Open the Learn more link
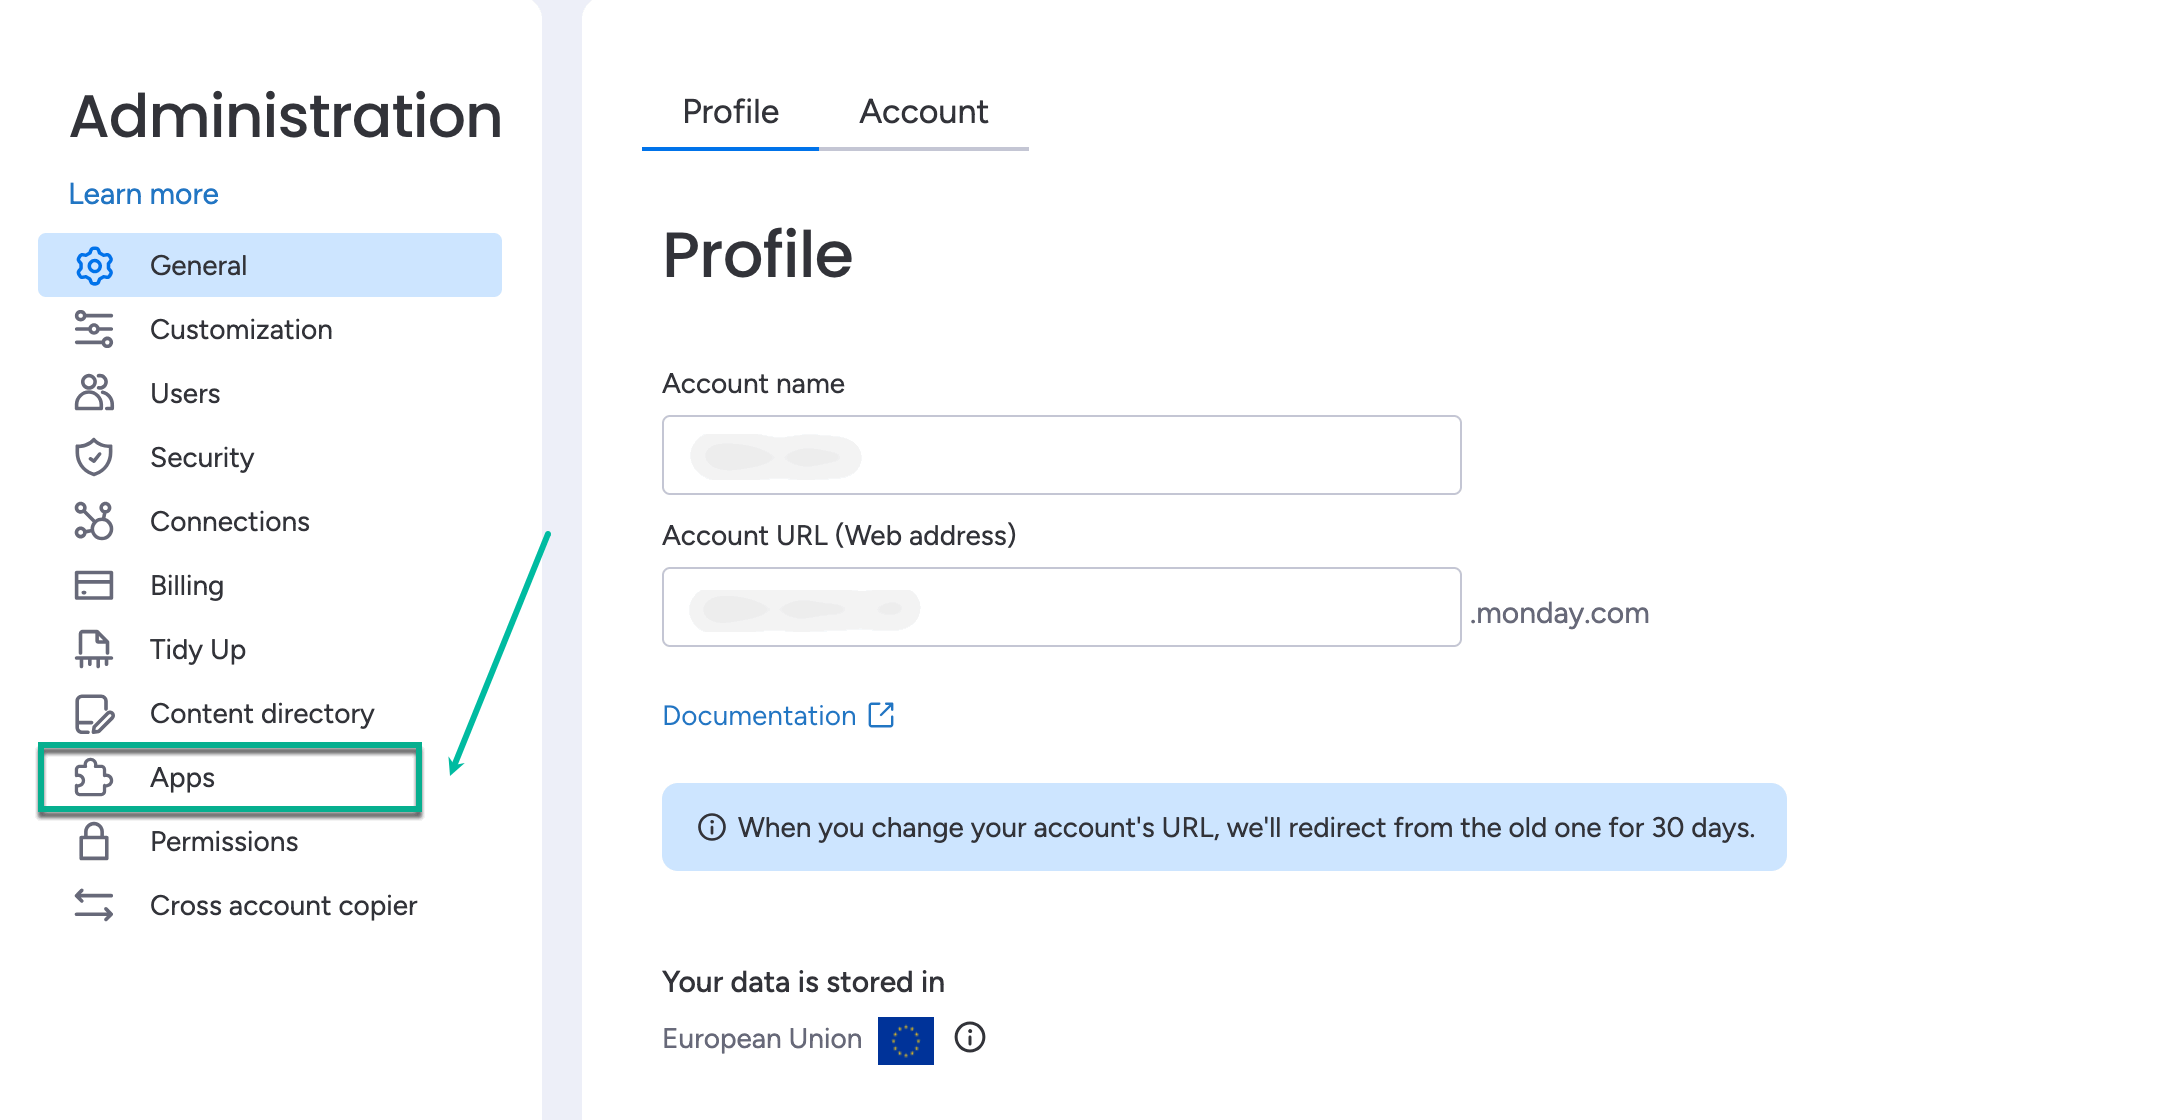2174x1120 pixels. (143, 194)
